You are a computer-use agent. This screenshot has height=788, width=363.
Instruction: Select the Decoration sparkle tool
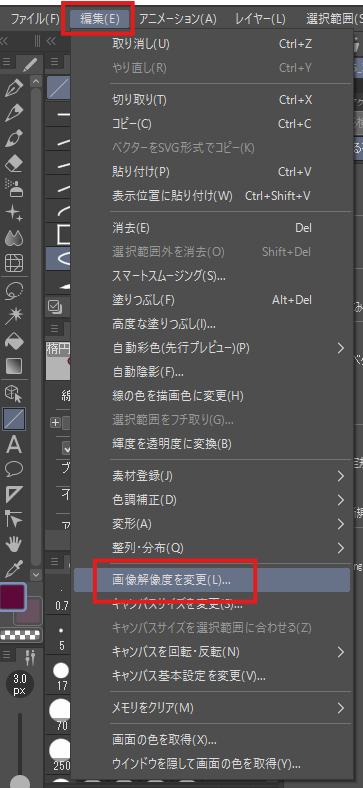(14, 213)
